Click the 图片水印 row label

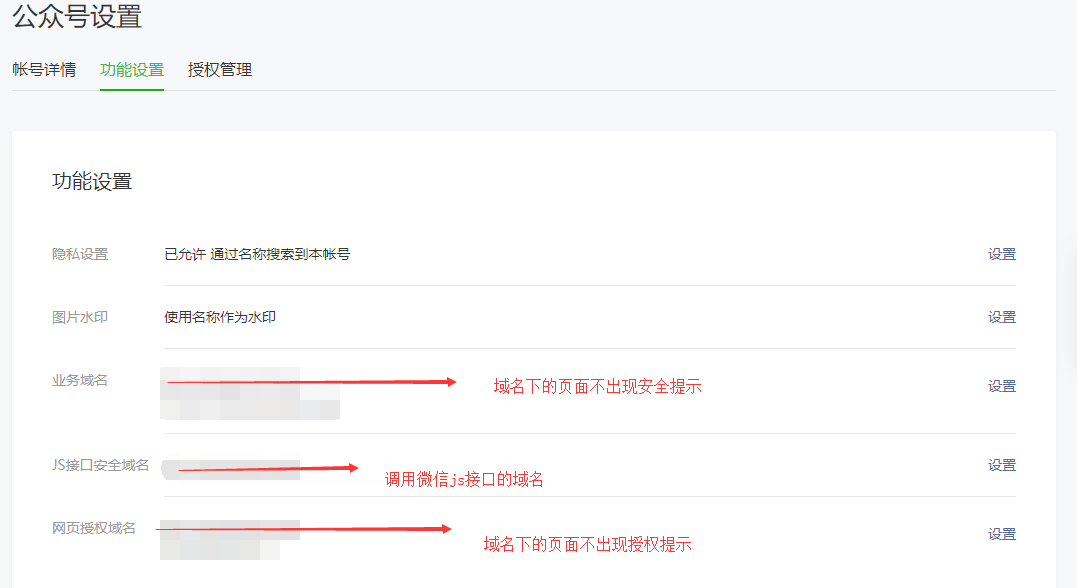click(x=78, y=316)
